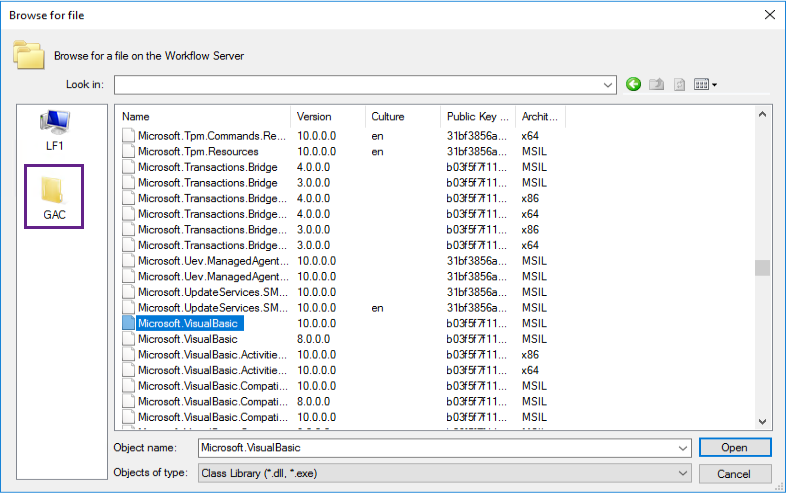Click the green Back arrow icon

[x=633, y=85]
